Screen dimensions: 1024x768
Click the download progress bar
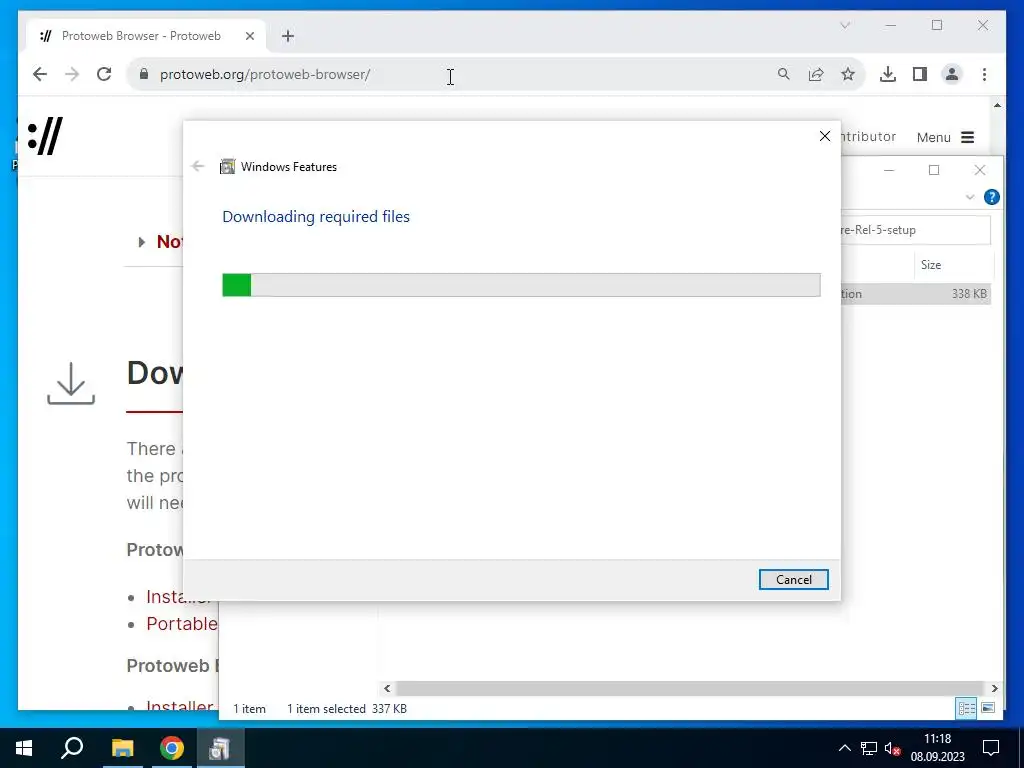click(x=521, y=285)
